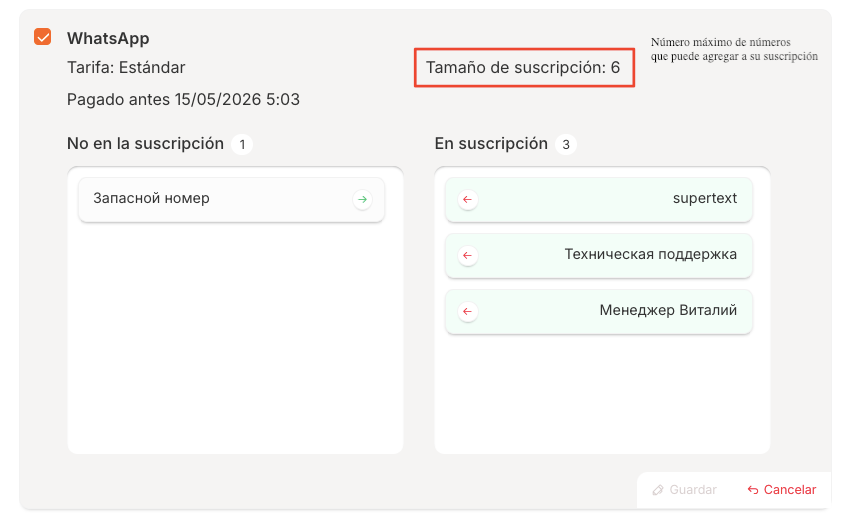Click the Tamaño de suscripción field
Viewport: 858px width, 524px height.
[523, 68]
